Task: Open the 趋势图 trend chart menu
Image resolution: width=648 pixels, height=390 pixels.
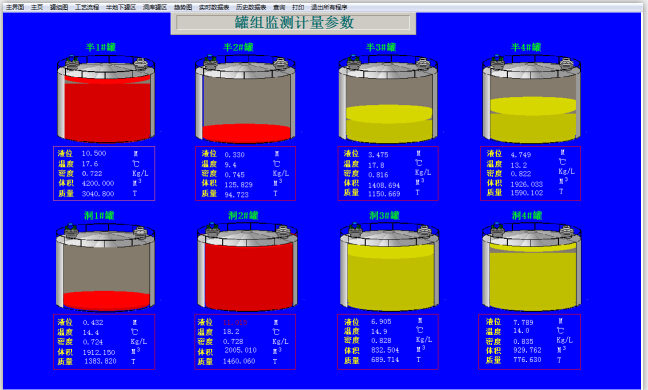Action: (x=183, y=7)
